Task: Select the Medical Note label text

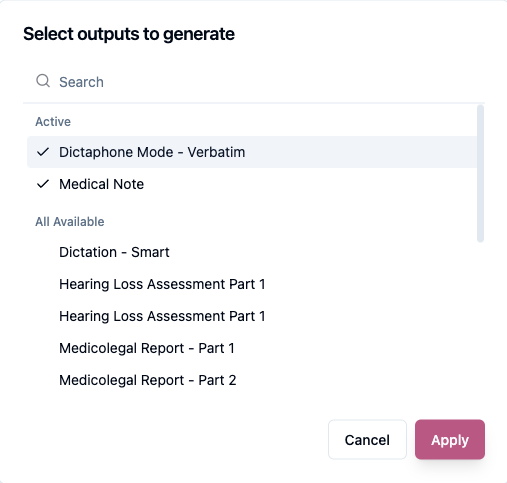Action: click(101, 184)
